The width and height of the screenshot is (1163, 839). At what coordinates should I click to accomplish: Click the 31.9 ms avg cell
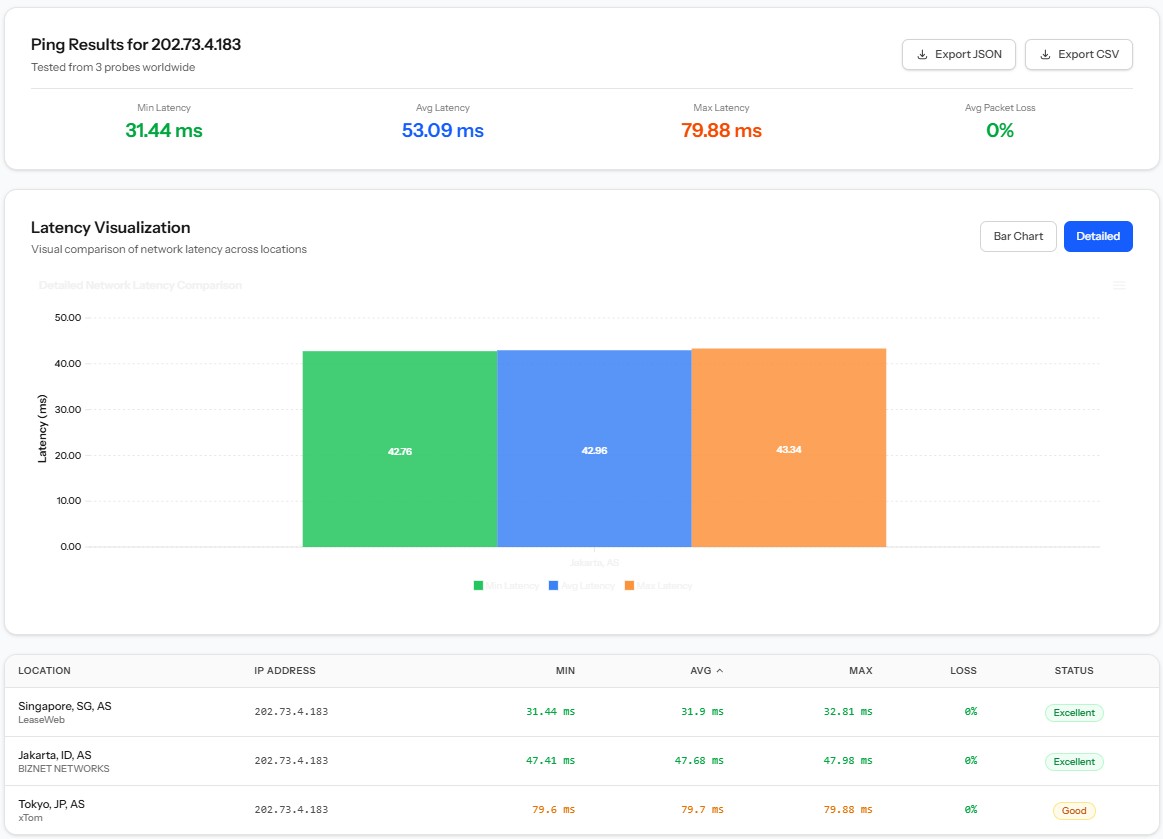coord(702,712)
